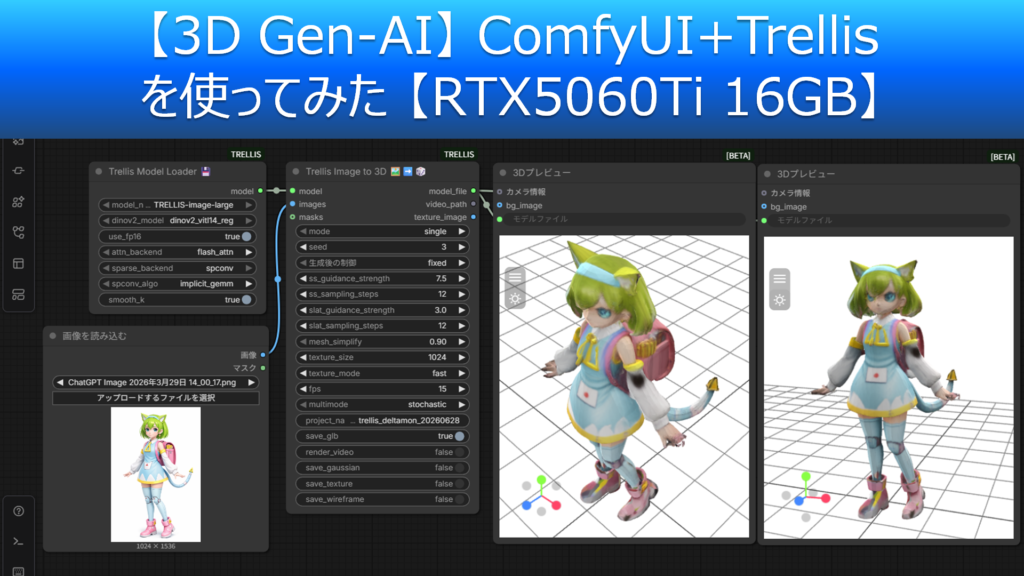Toggle use_fp16 switch
The height and width of the screenshot is (576, 1024).
pyautogui.click(x=247, y=236)
